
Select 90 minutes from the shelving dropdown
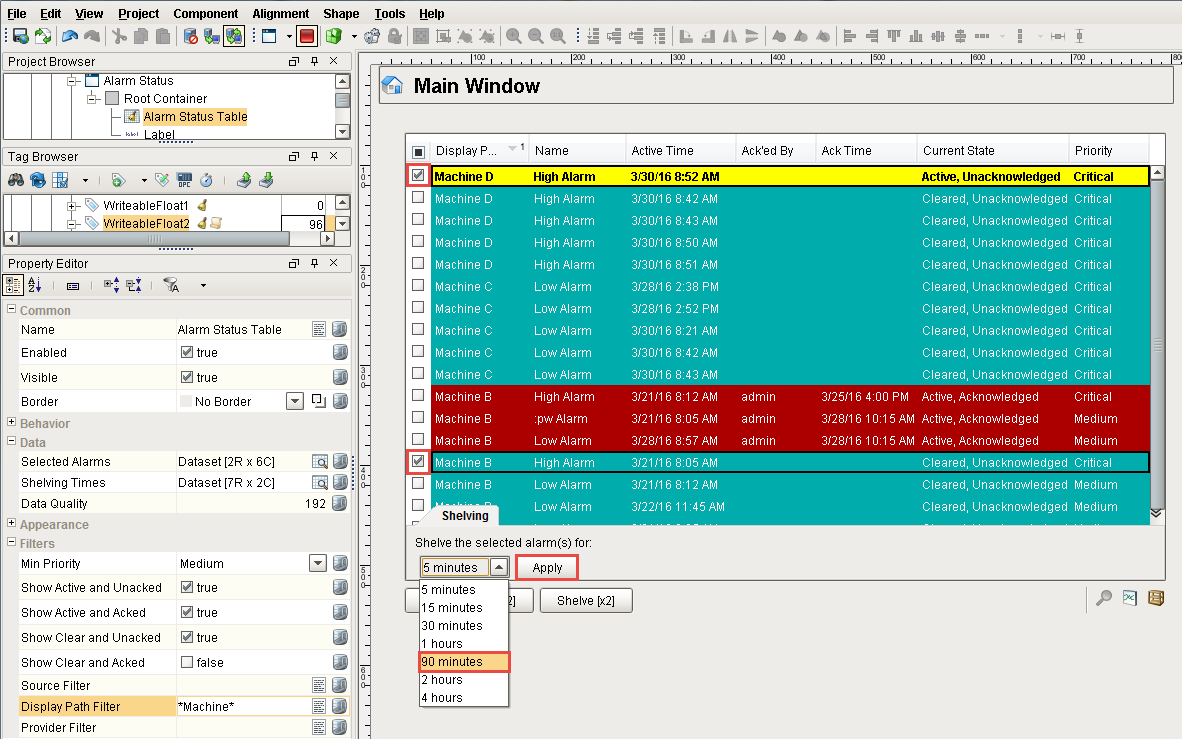click(x=463, y=661)
